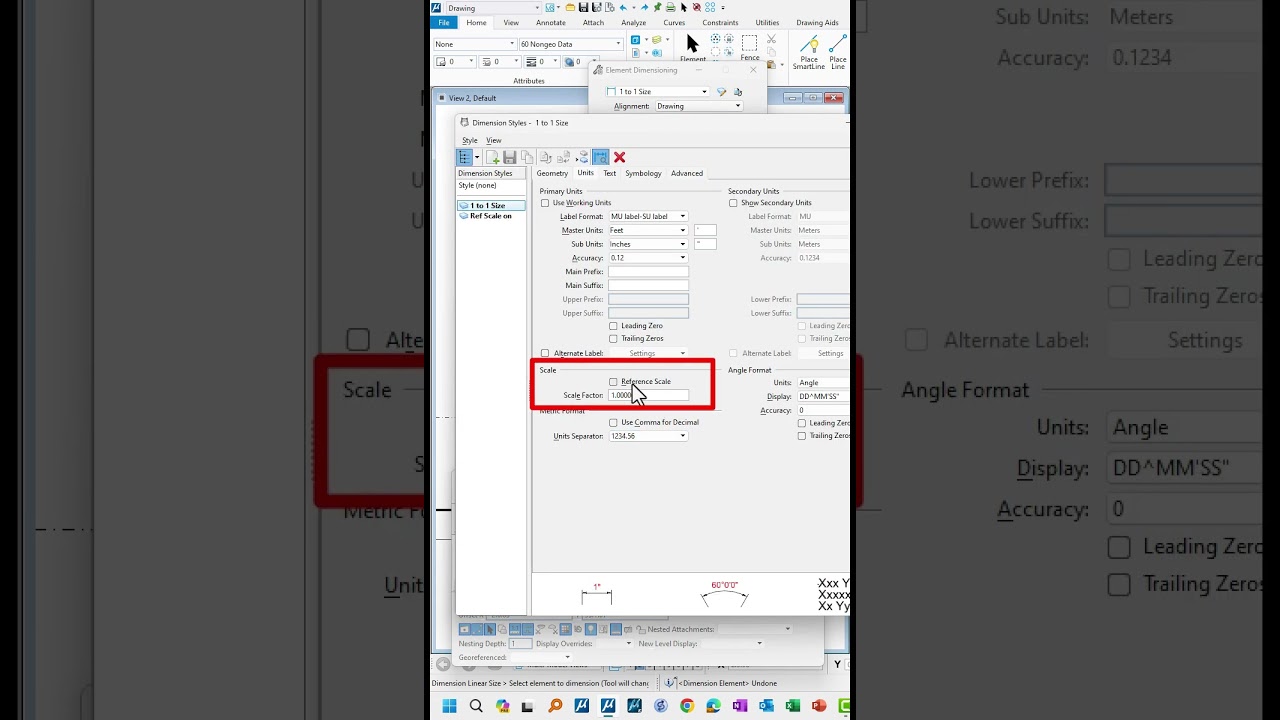Enable Use Comma for Decimal
The height and width of the screenshot is (720, 1280).
613,423
